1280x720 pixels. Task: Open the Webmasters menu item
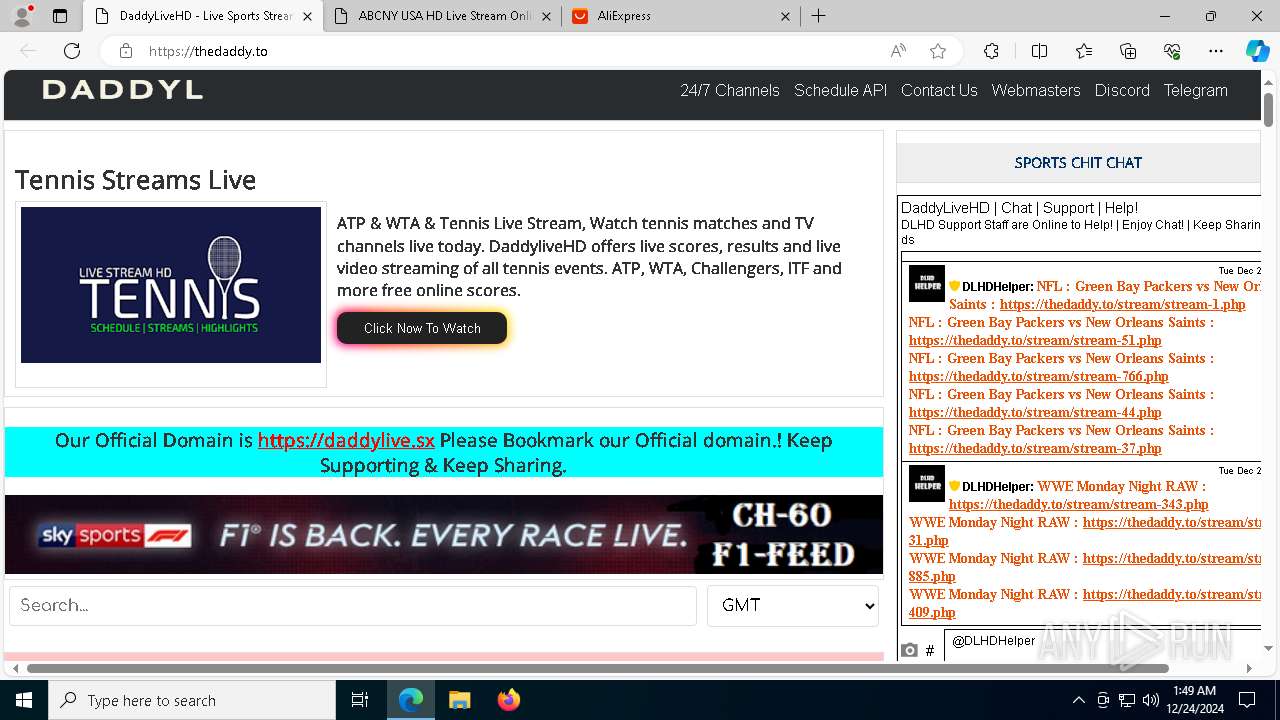[1036, 90]
